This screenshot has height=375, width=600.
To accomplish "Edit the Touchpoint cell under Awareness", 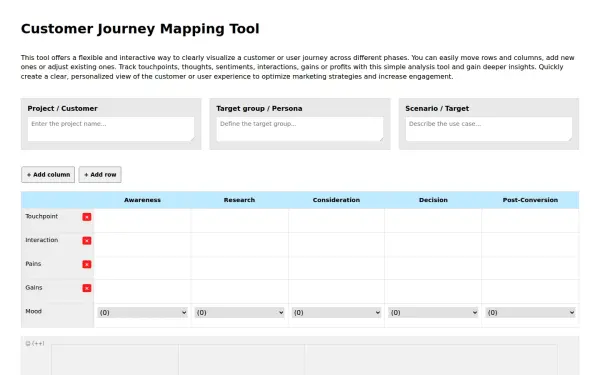I will (142, 221).
